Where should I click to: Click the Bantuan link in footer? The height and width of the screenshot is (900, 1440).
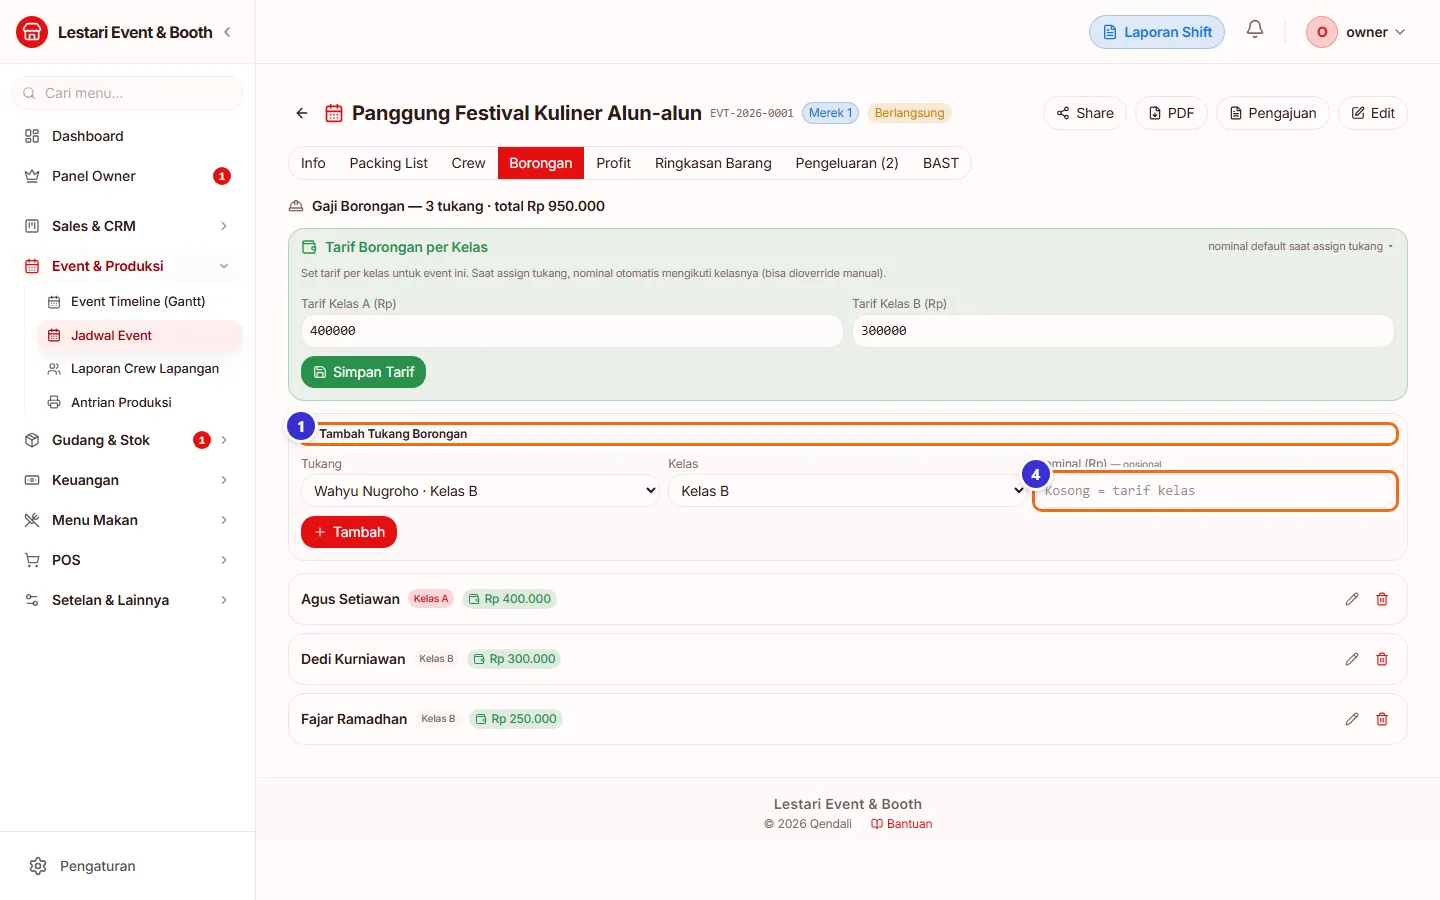[902, 824]
